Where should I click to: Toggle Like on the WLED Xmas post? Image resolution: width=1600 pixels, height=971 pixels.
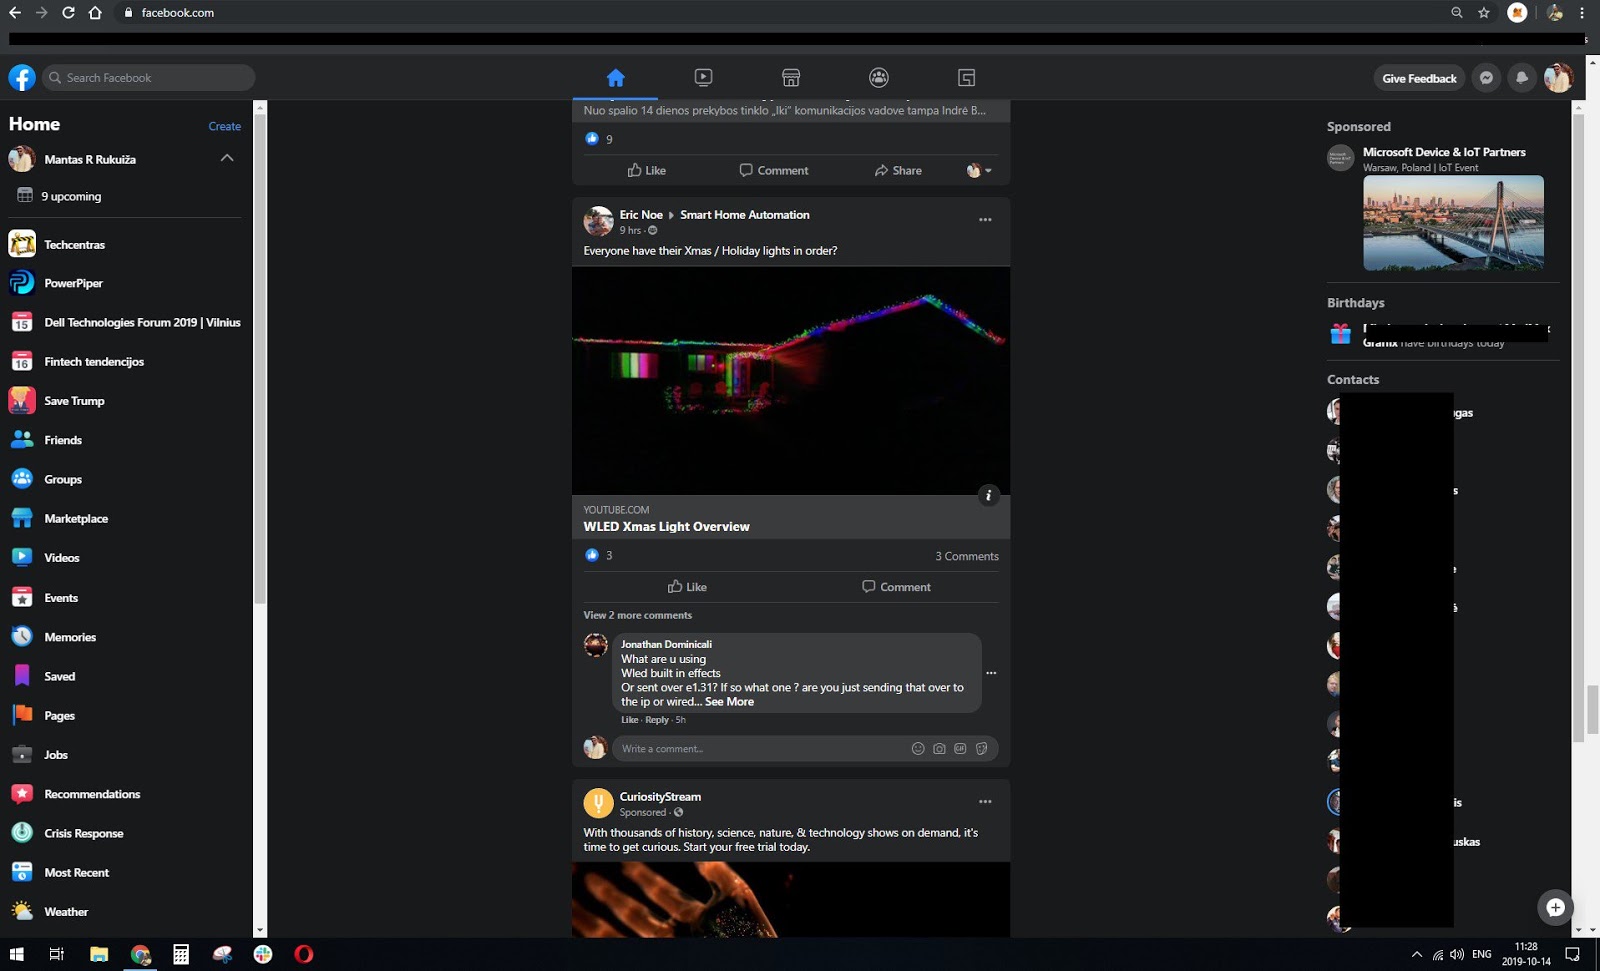click(688, 587)
